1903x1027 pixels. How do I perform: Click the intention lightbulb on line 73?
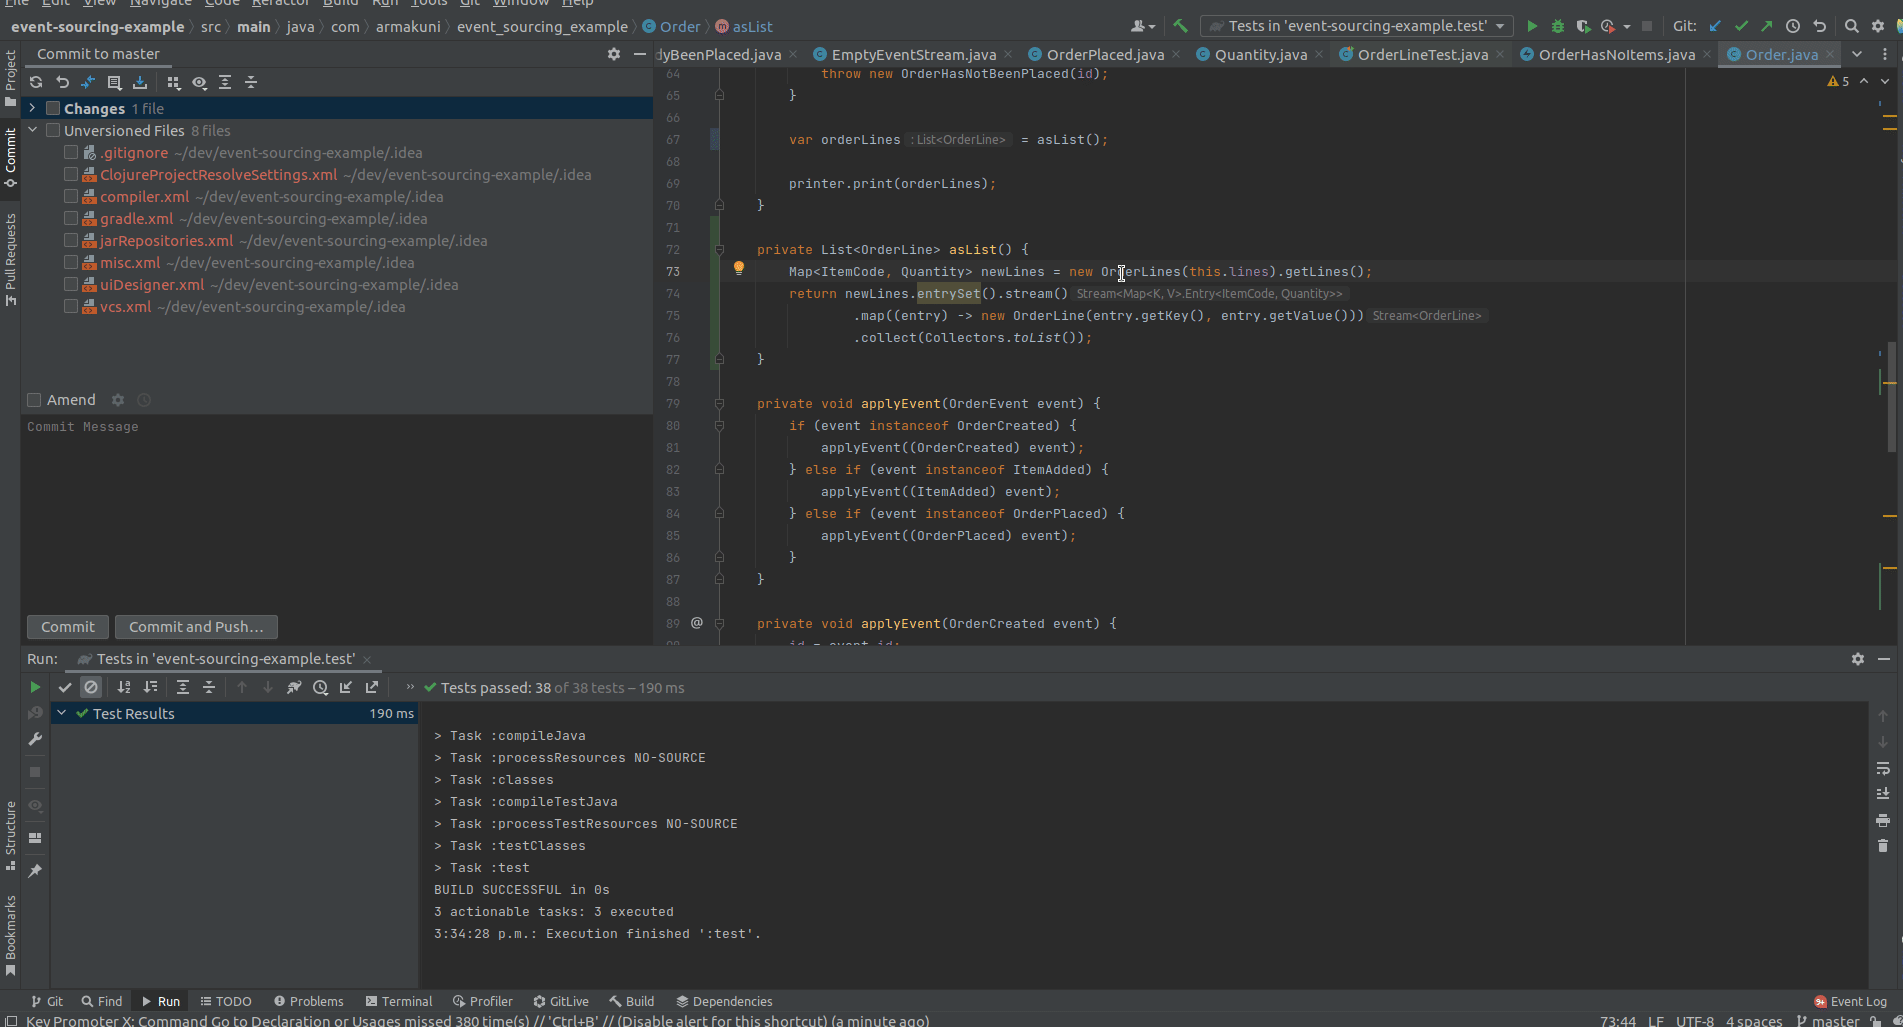[739, 268]
